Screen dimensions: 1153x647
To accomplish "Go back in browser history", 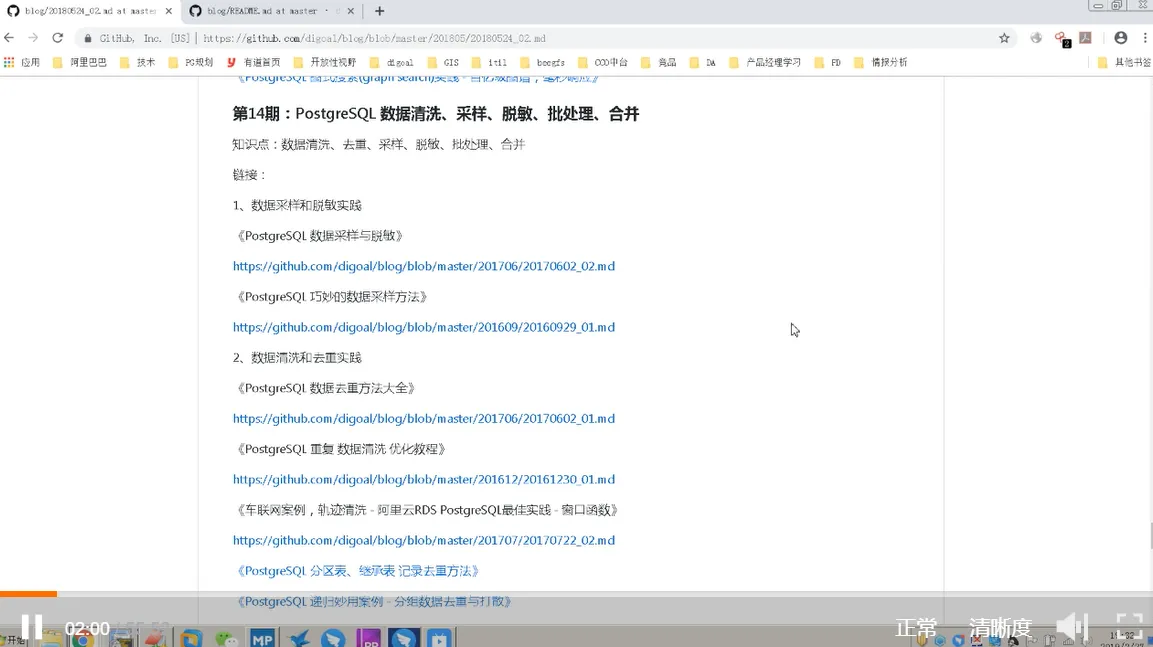I will [x=10, y=37].
